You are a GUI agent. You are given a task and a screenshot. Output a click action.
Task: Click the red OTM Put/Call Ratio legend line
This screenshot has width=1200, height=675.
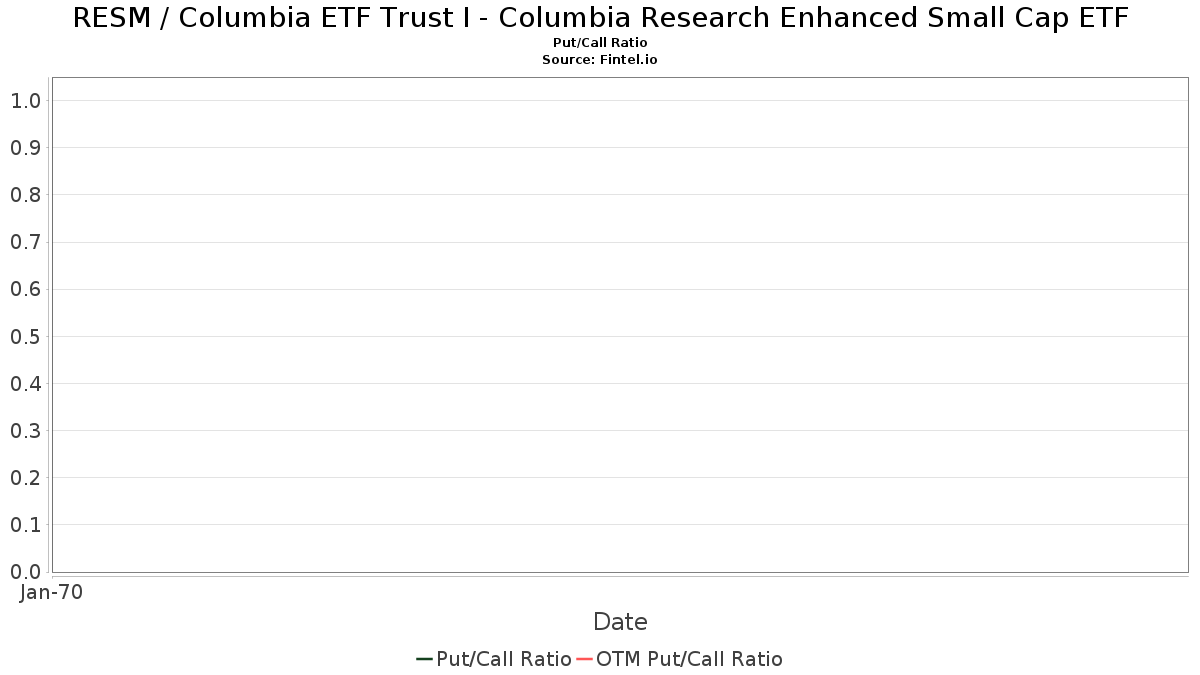584,659
